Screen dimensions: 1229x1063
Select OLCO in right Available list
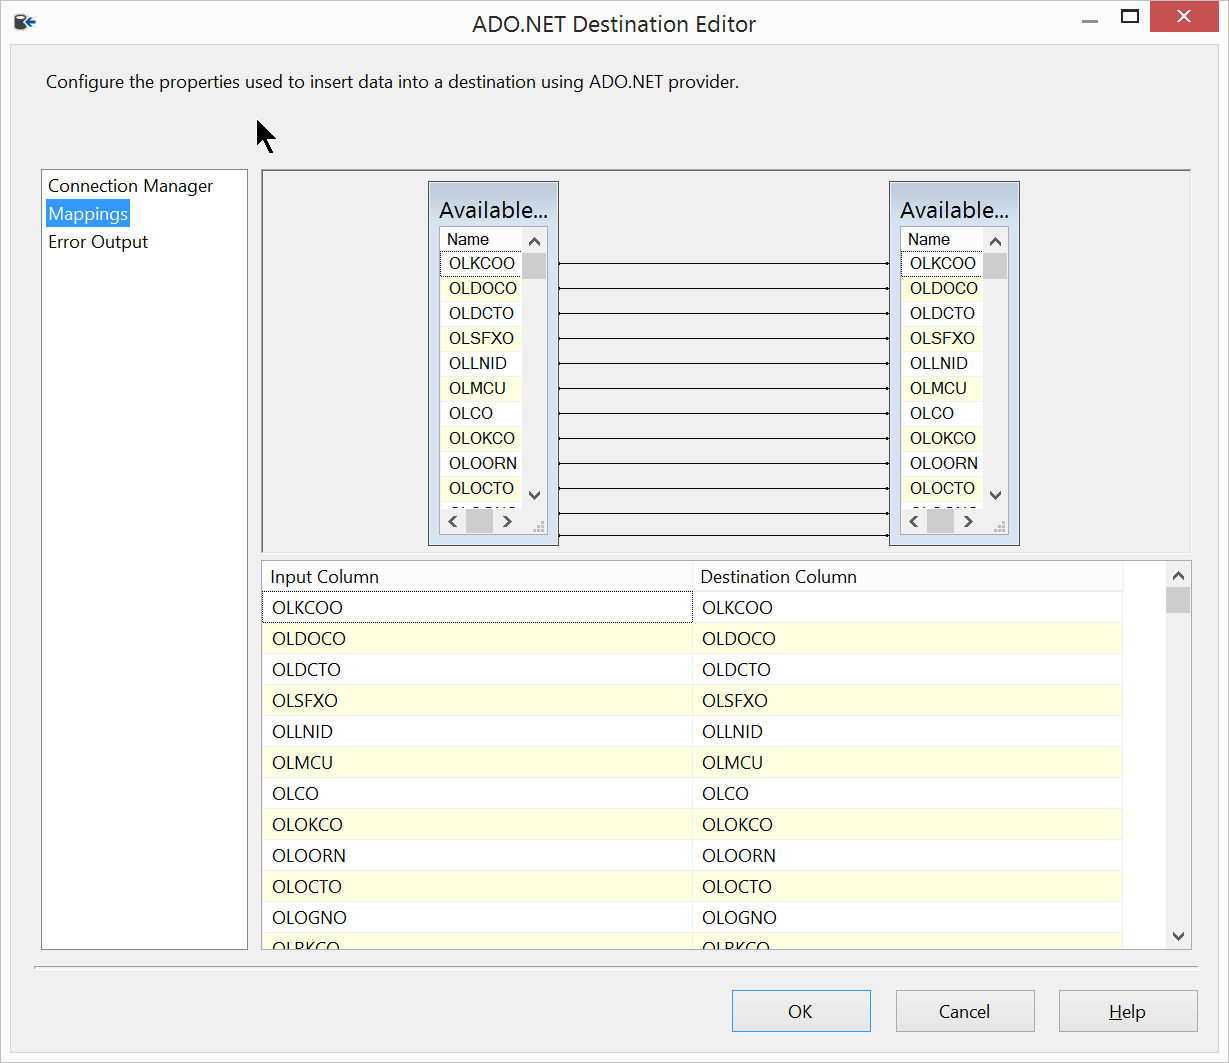pos(942,414)
